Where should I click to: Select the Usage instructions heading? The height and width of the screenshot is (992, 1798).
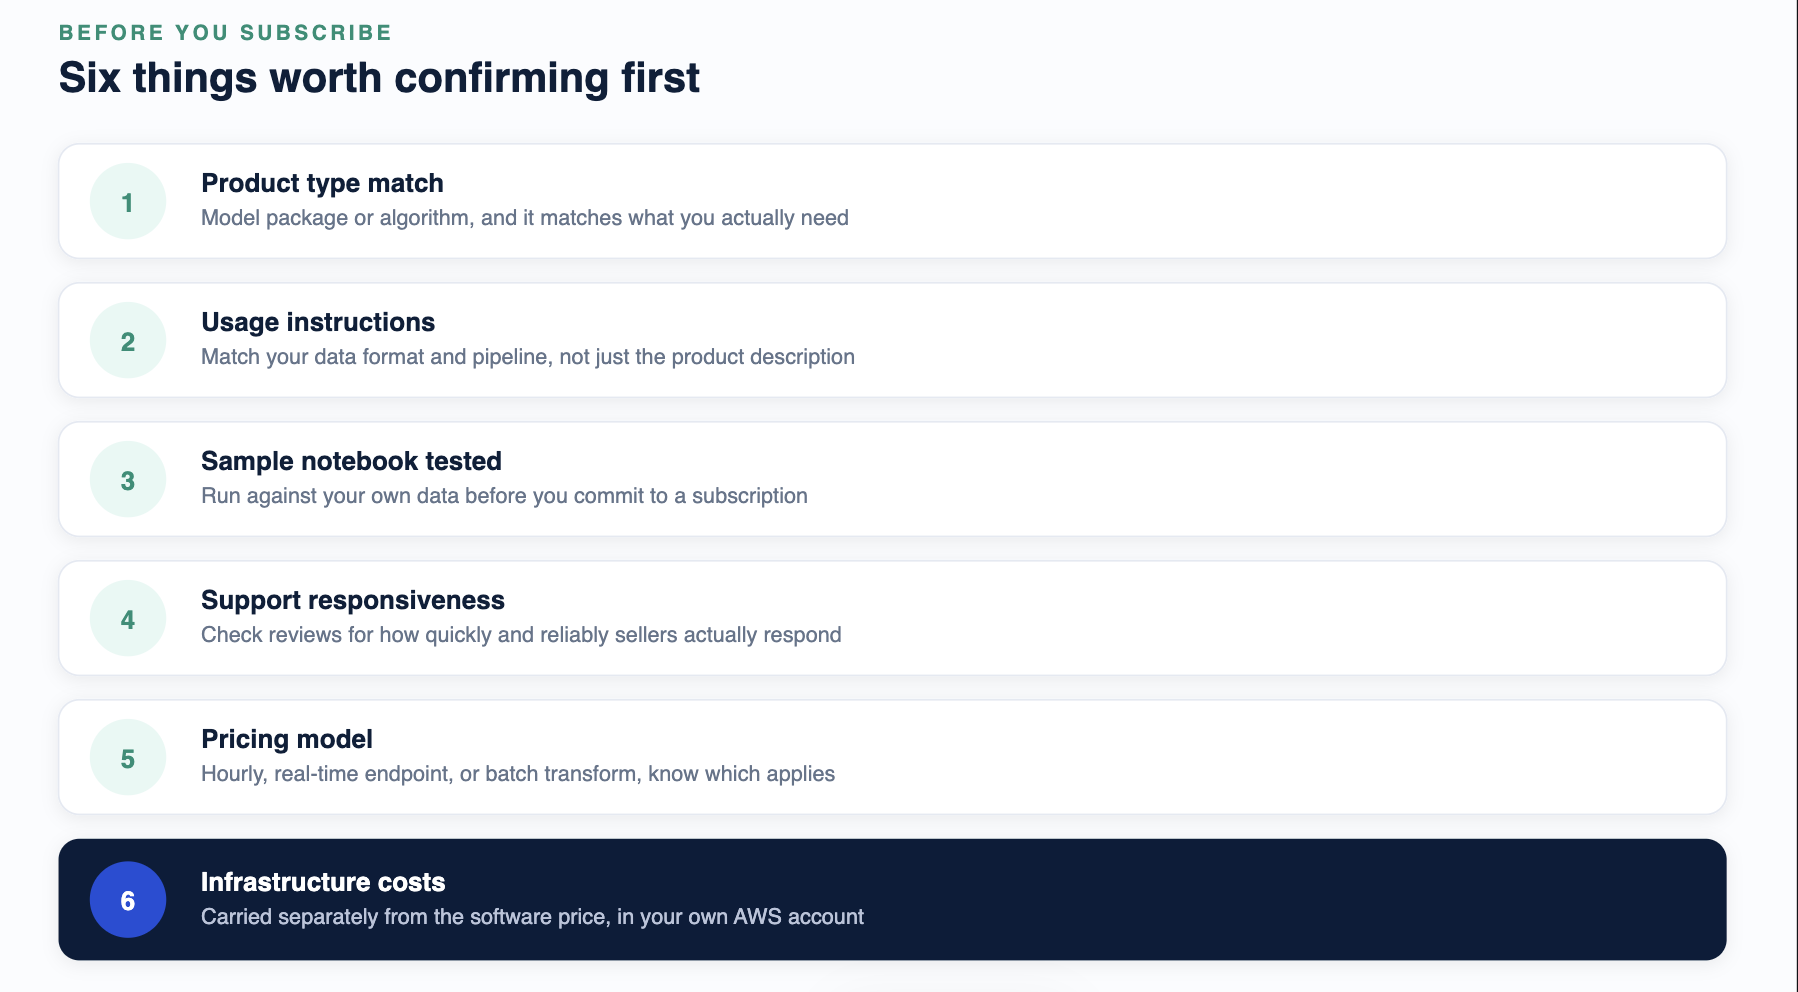pos(318,322)
